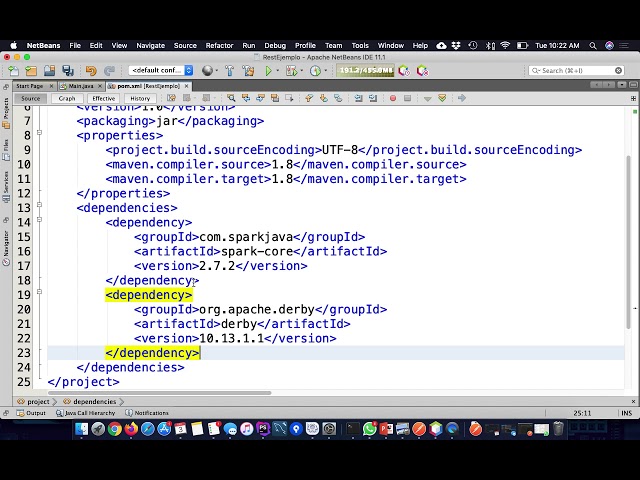Click the Previous Bookmark icon
Screen dimensions: 640x480
tap(309, 98)
